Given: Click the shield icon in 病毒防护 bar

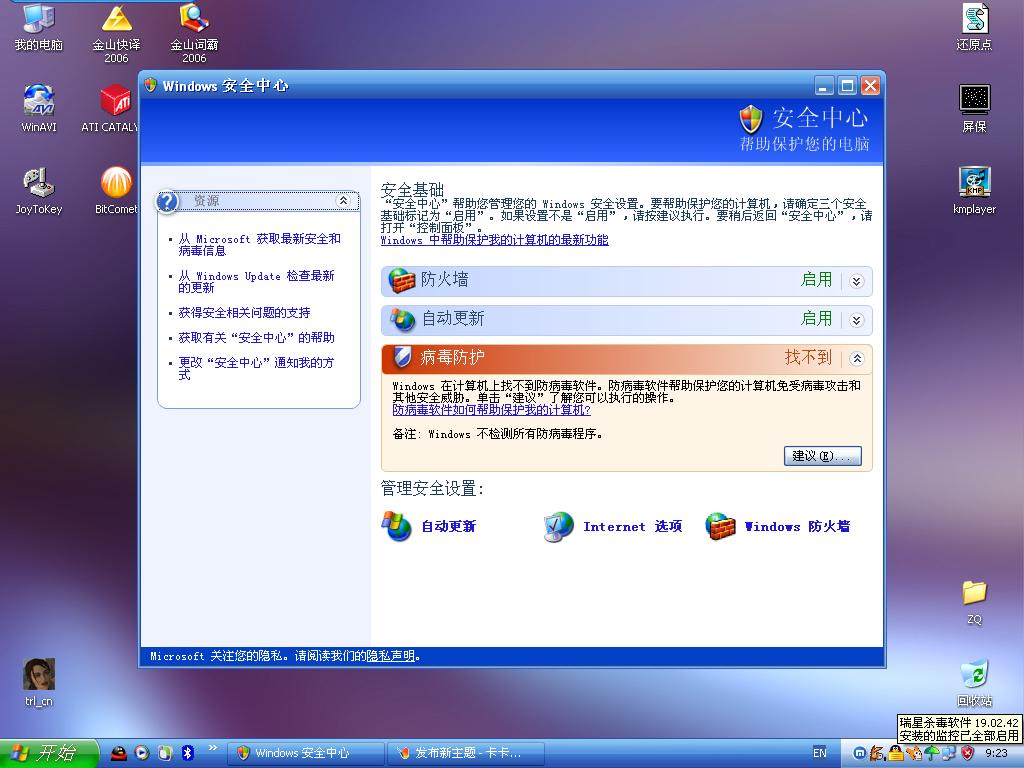Looking at the screenshot, I should 402,357.
